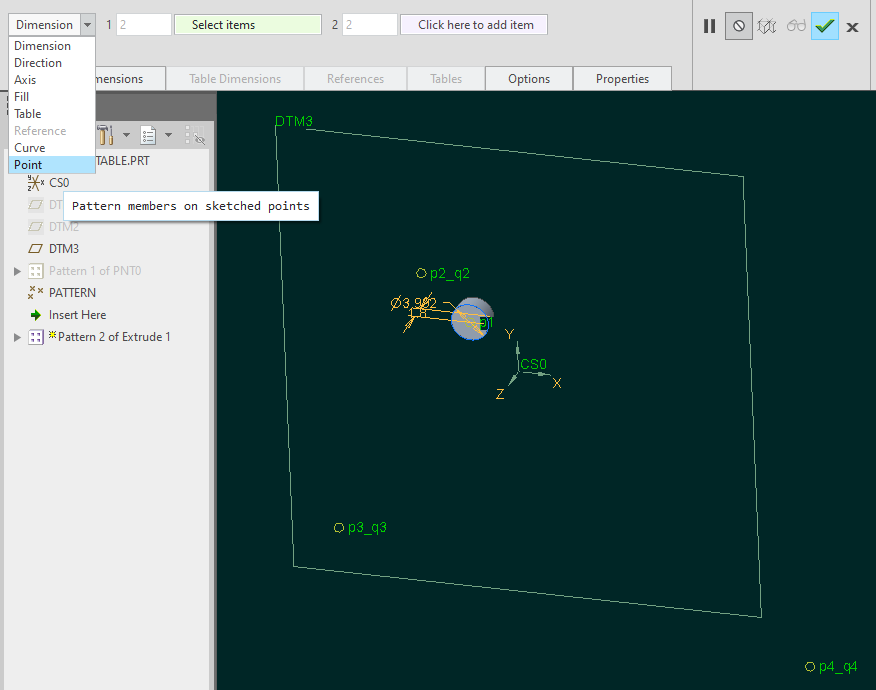Viewport: 876px width, 690px height.
Task: Pause the pattern feature creation
Action: click(709, 26)
